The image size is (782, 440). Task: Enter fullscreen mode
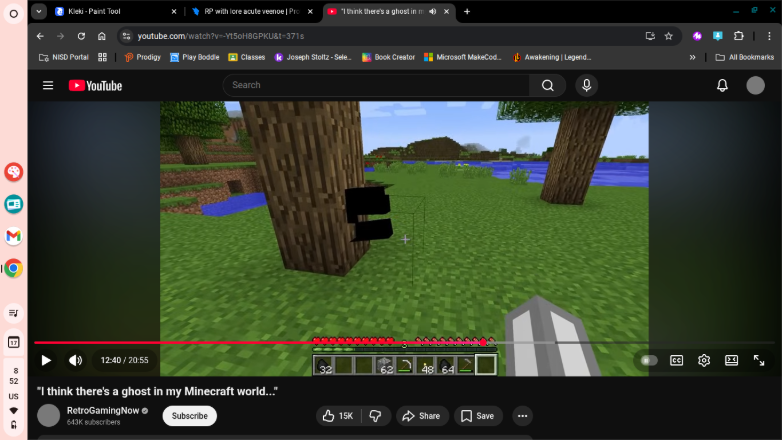point(759,360)
